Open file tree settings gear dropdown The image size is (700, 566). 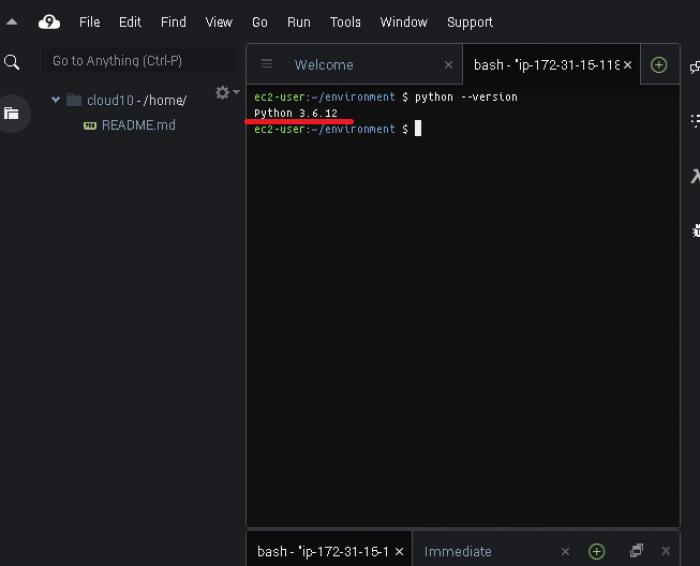click(x=226, y=93)
